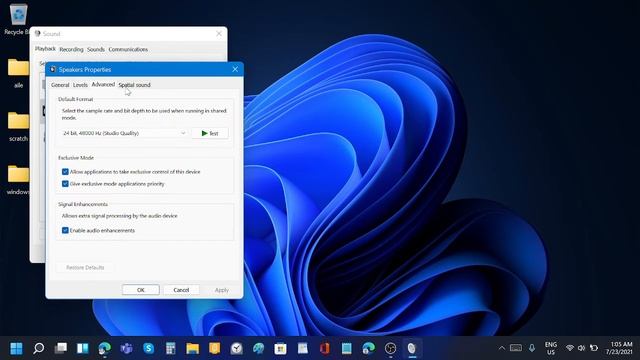Click the Apply button
This screenshot has height=360, width=640.
click(x=222, y=290)
